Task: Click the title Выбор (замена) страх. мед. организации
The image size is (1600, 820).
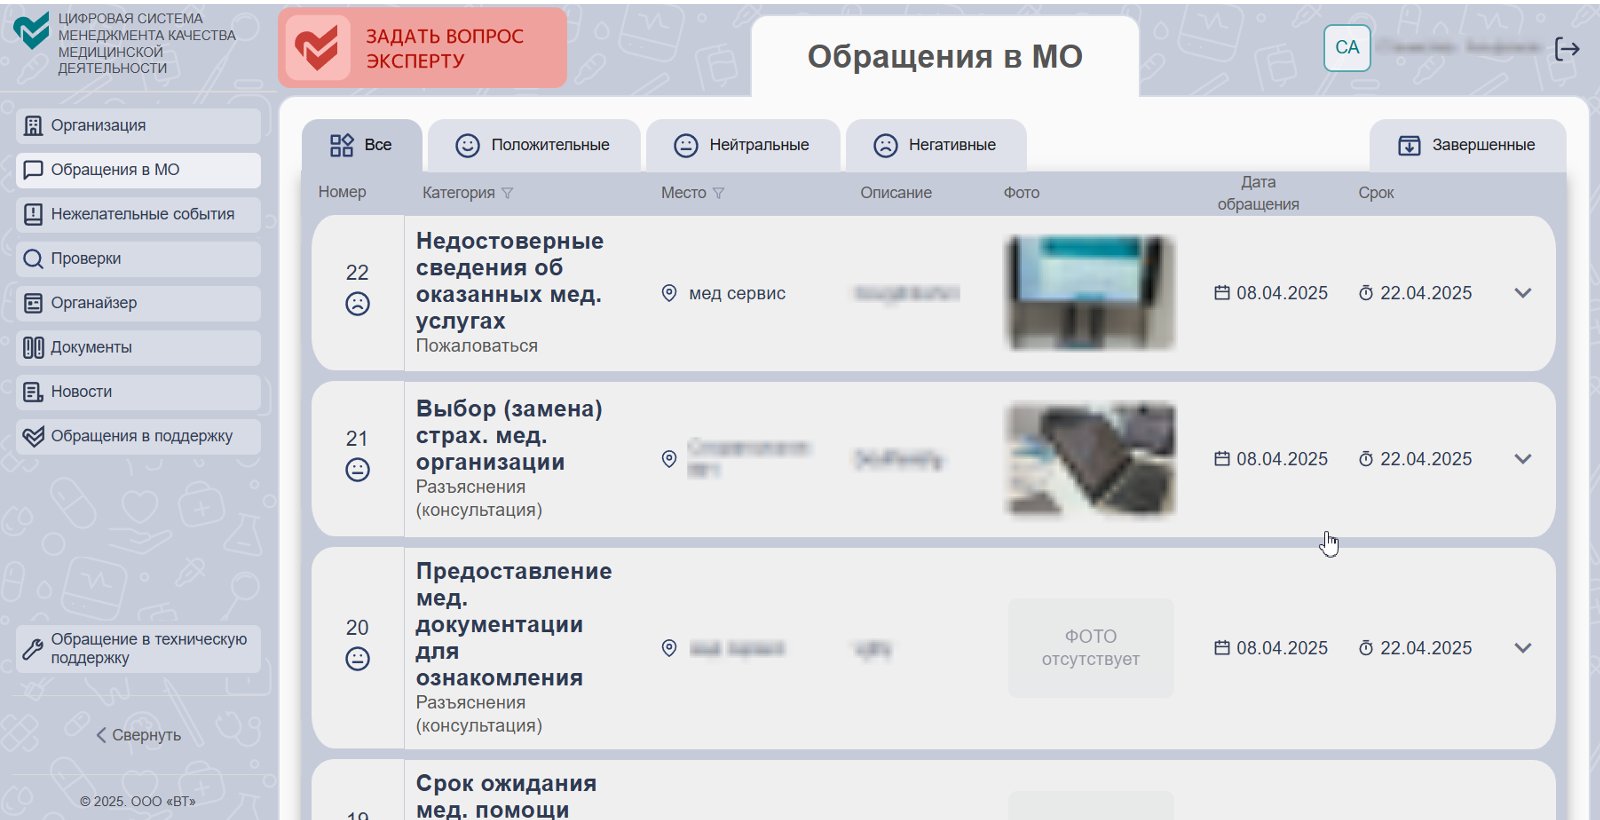Action: [510, 436]
